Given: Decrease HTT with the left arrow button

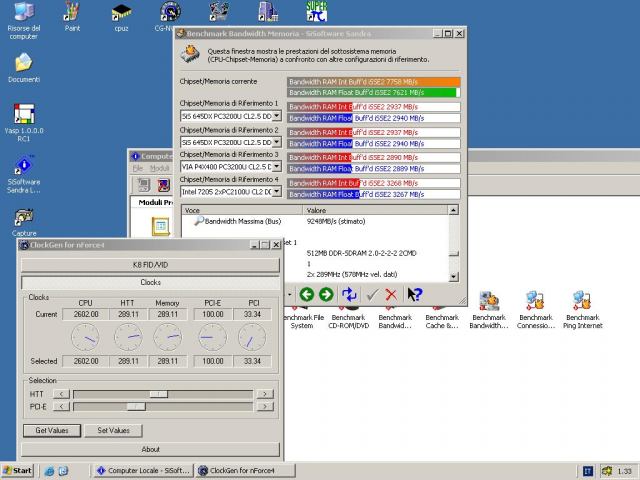Looking at the screenshot, I should point(61,394).
